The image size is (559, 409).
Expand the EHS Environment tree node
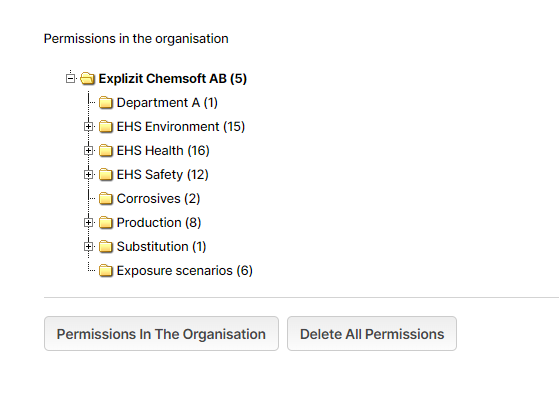[x=88, y=127]
